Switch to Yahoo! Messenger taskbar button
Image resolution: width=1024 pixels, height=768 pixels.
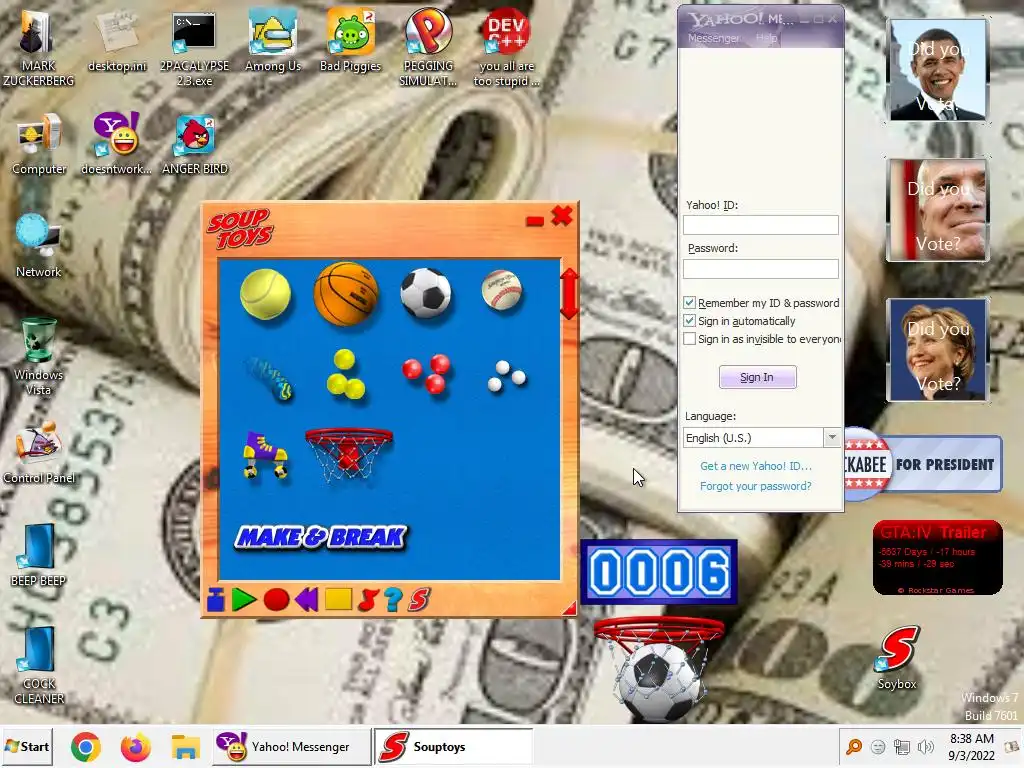292,746
